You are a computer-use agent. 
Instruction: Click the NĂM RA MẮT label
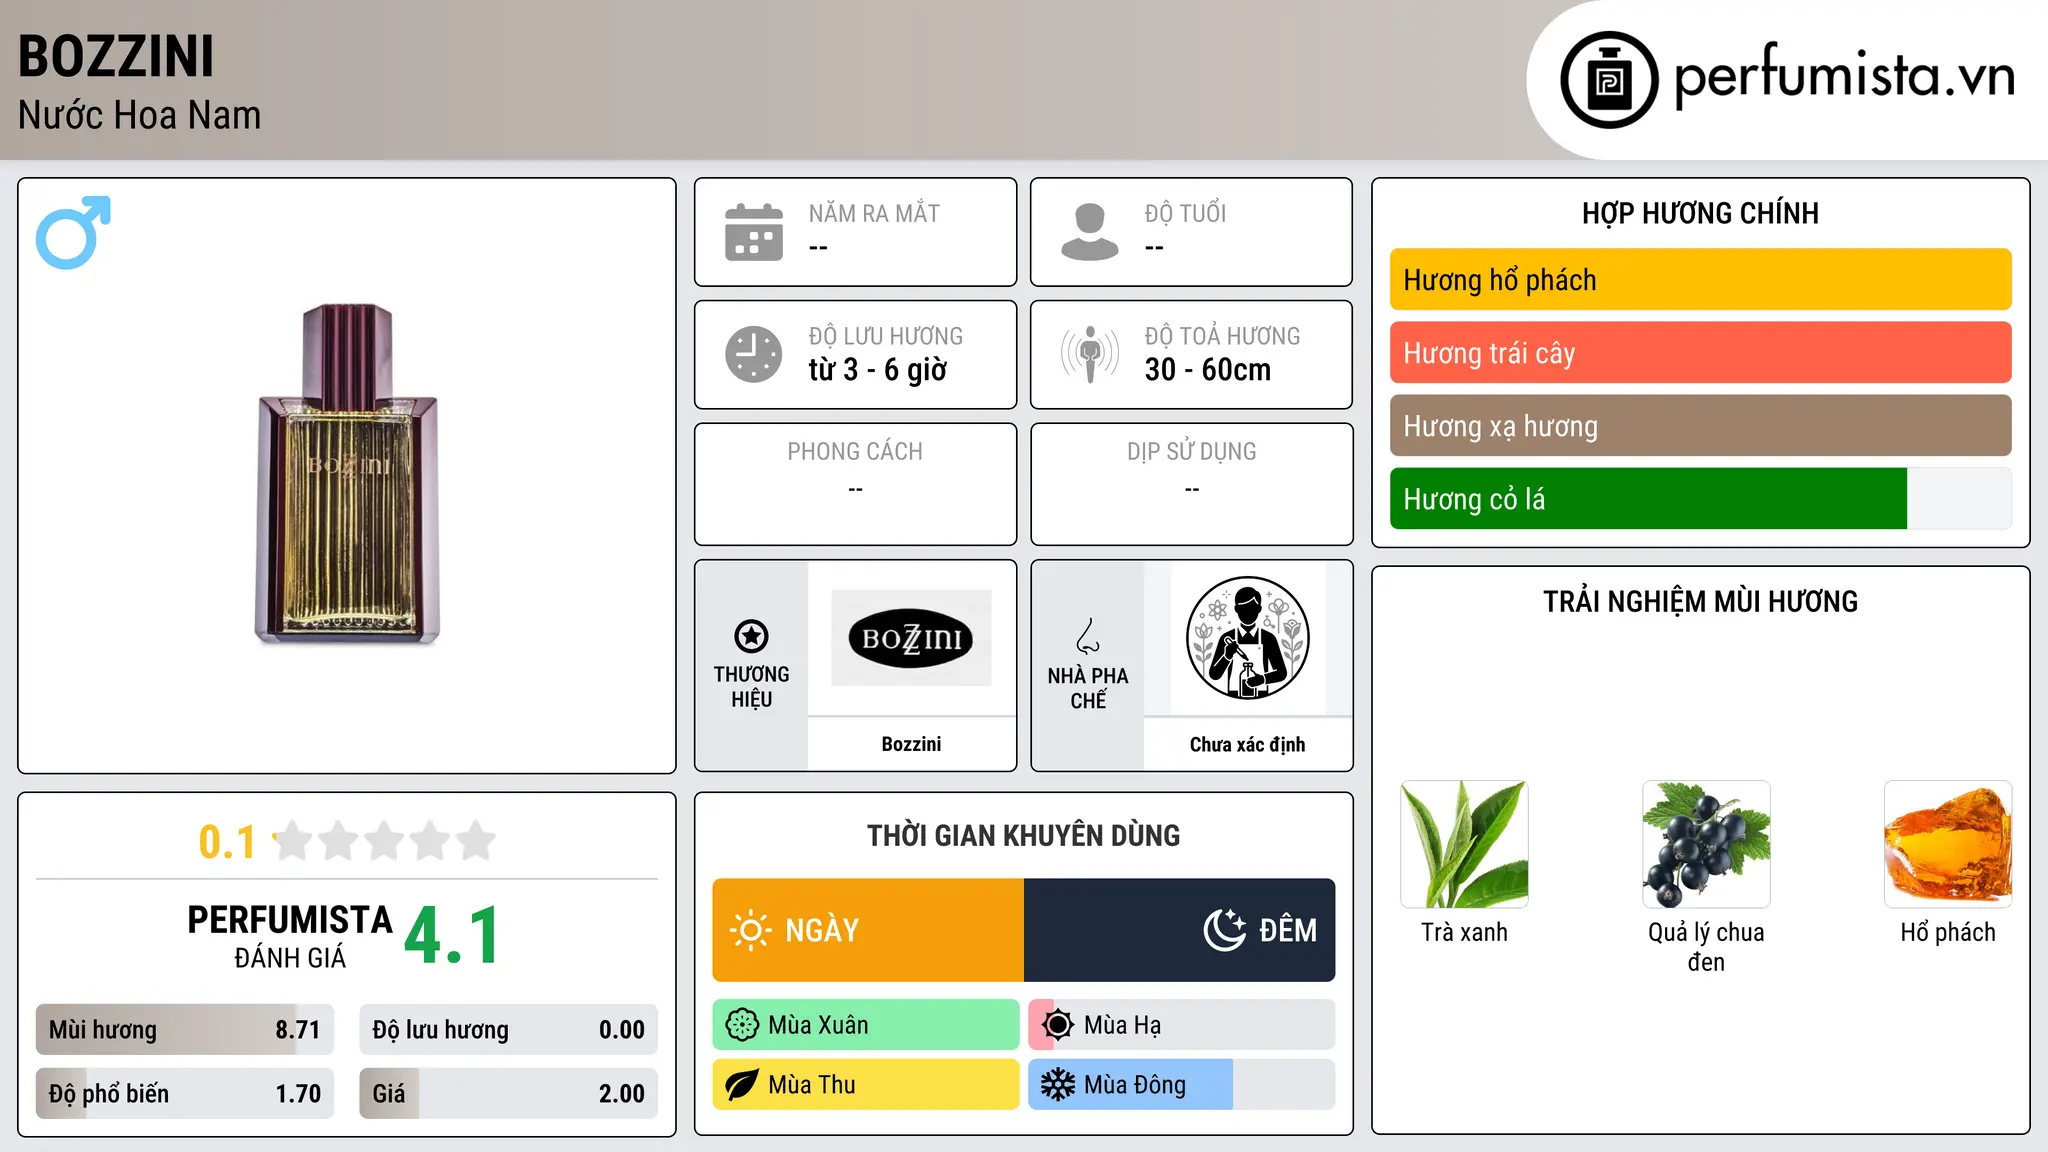coord(874,214)
